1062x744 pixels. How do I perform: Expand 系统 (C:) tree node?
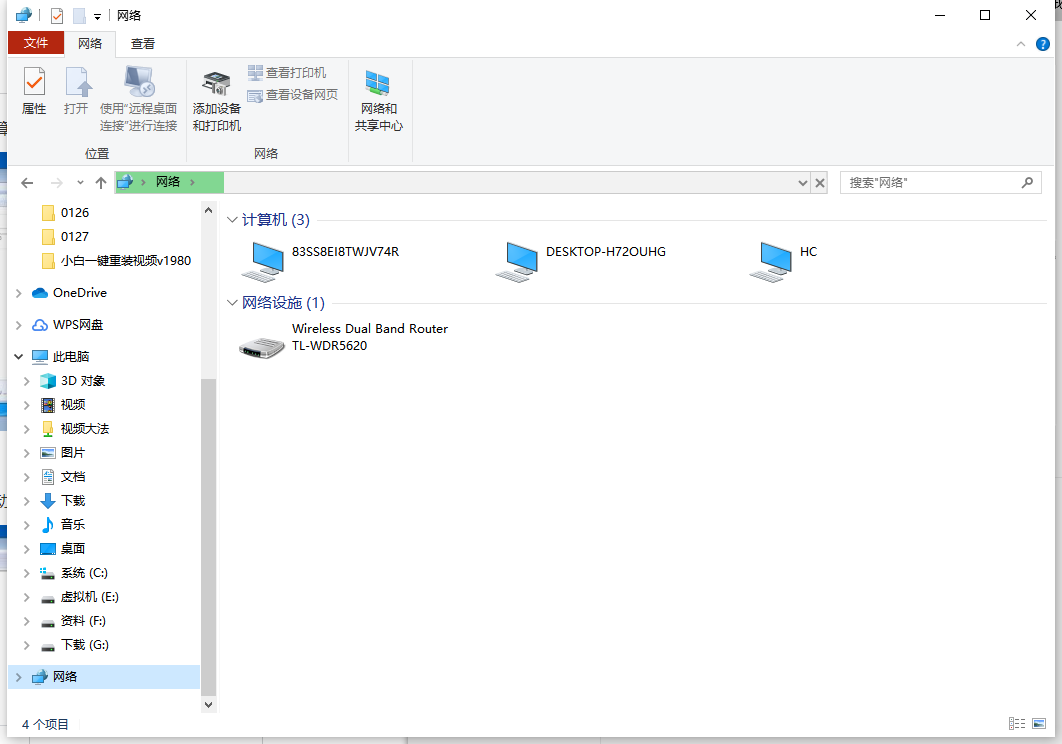(27, 573)
